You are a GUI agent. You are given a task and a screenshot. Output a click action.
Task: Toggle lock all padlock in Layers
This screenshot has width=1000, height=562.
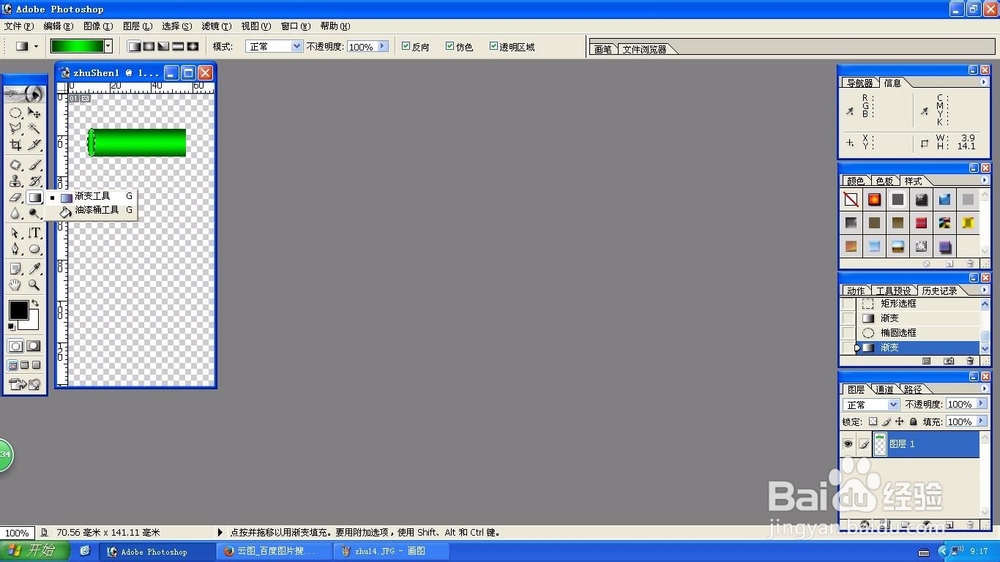pos(913,422)
